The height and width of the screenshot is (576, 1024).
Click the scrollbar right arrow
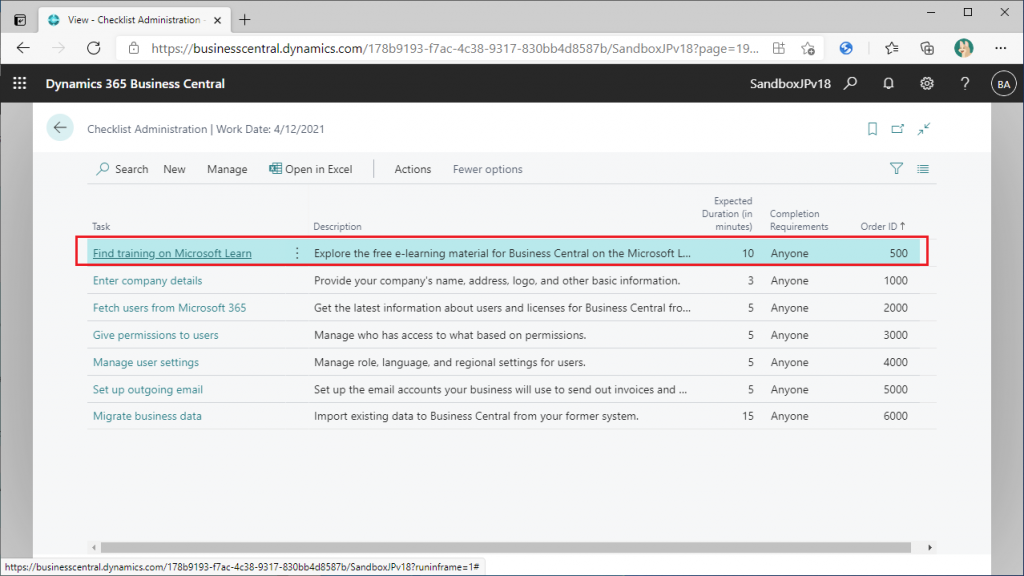pyautogui.click(x=930, y=547)
